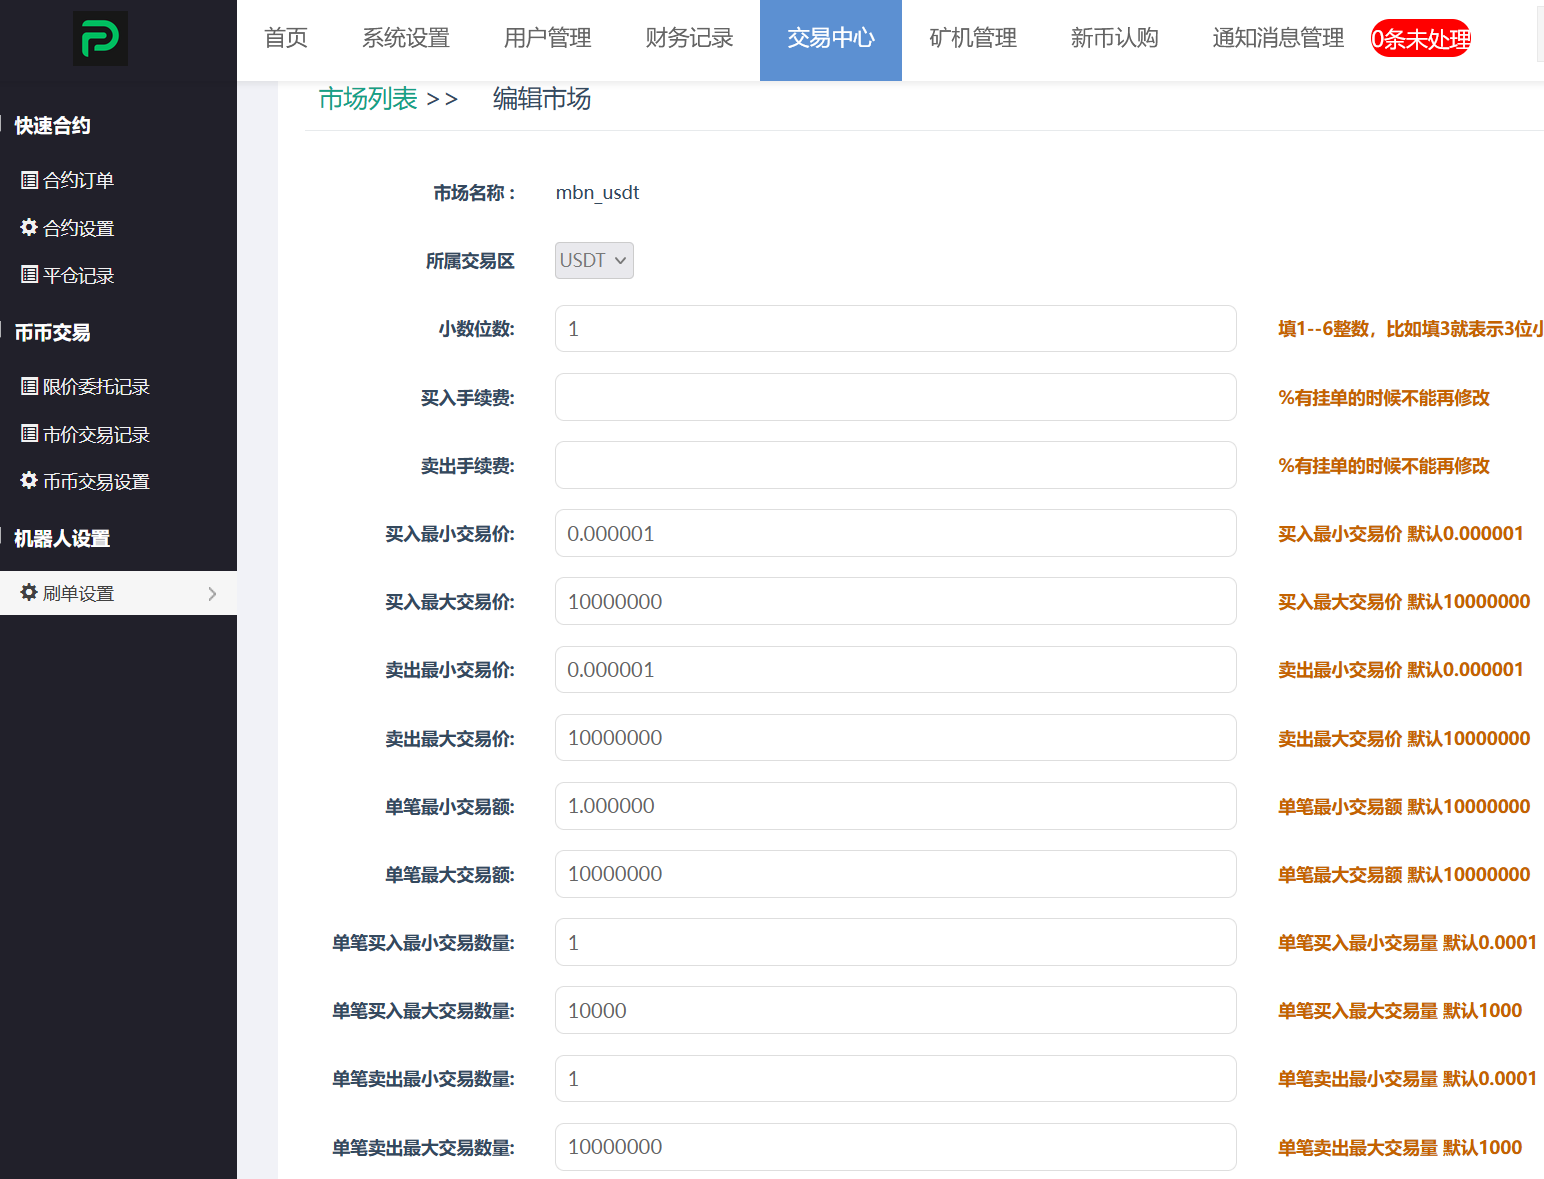Click the gear icon beside 合约设置
This screenshot has height=1179, width=1544.
click(29, 227)
